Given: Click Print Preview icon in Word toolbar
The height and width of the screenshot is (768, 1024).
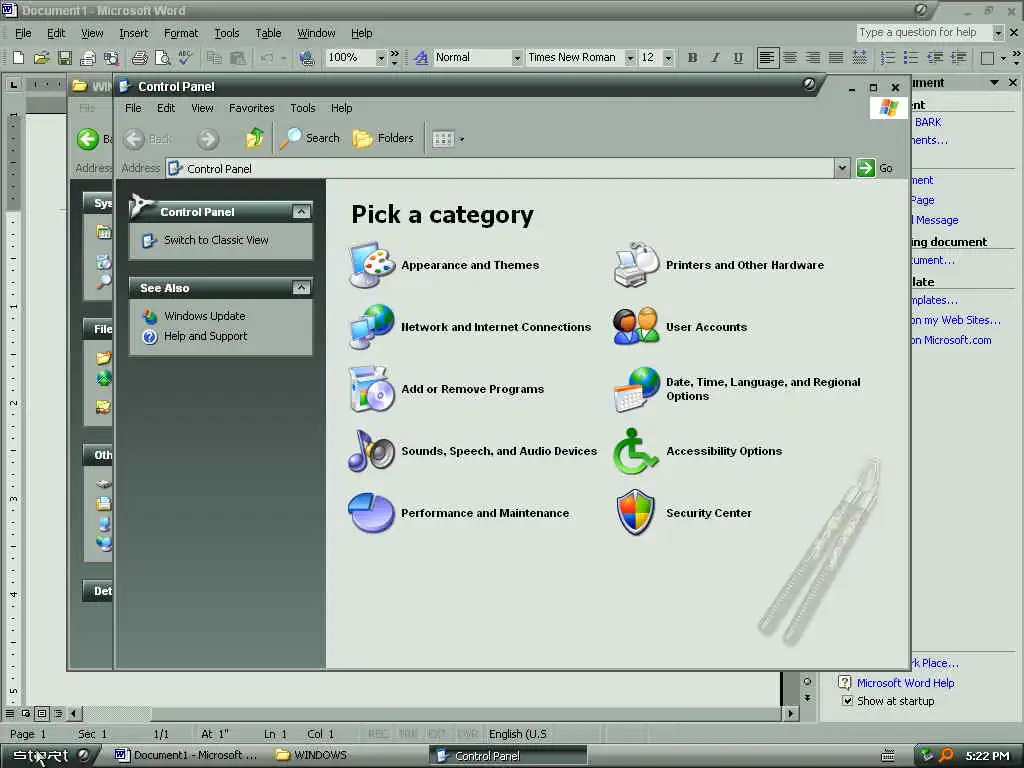Looking at the screenshot, I should click(x=162, y=58).
